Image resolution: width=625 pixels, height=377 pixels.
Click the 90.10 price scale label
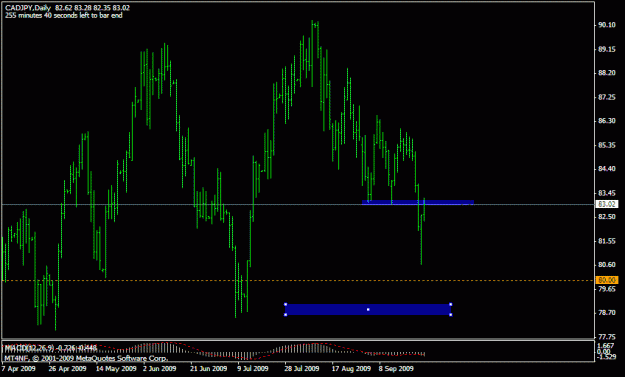[606, 25]
